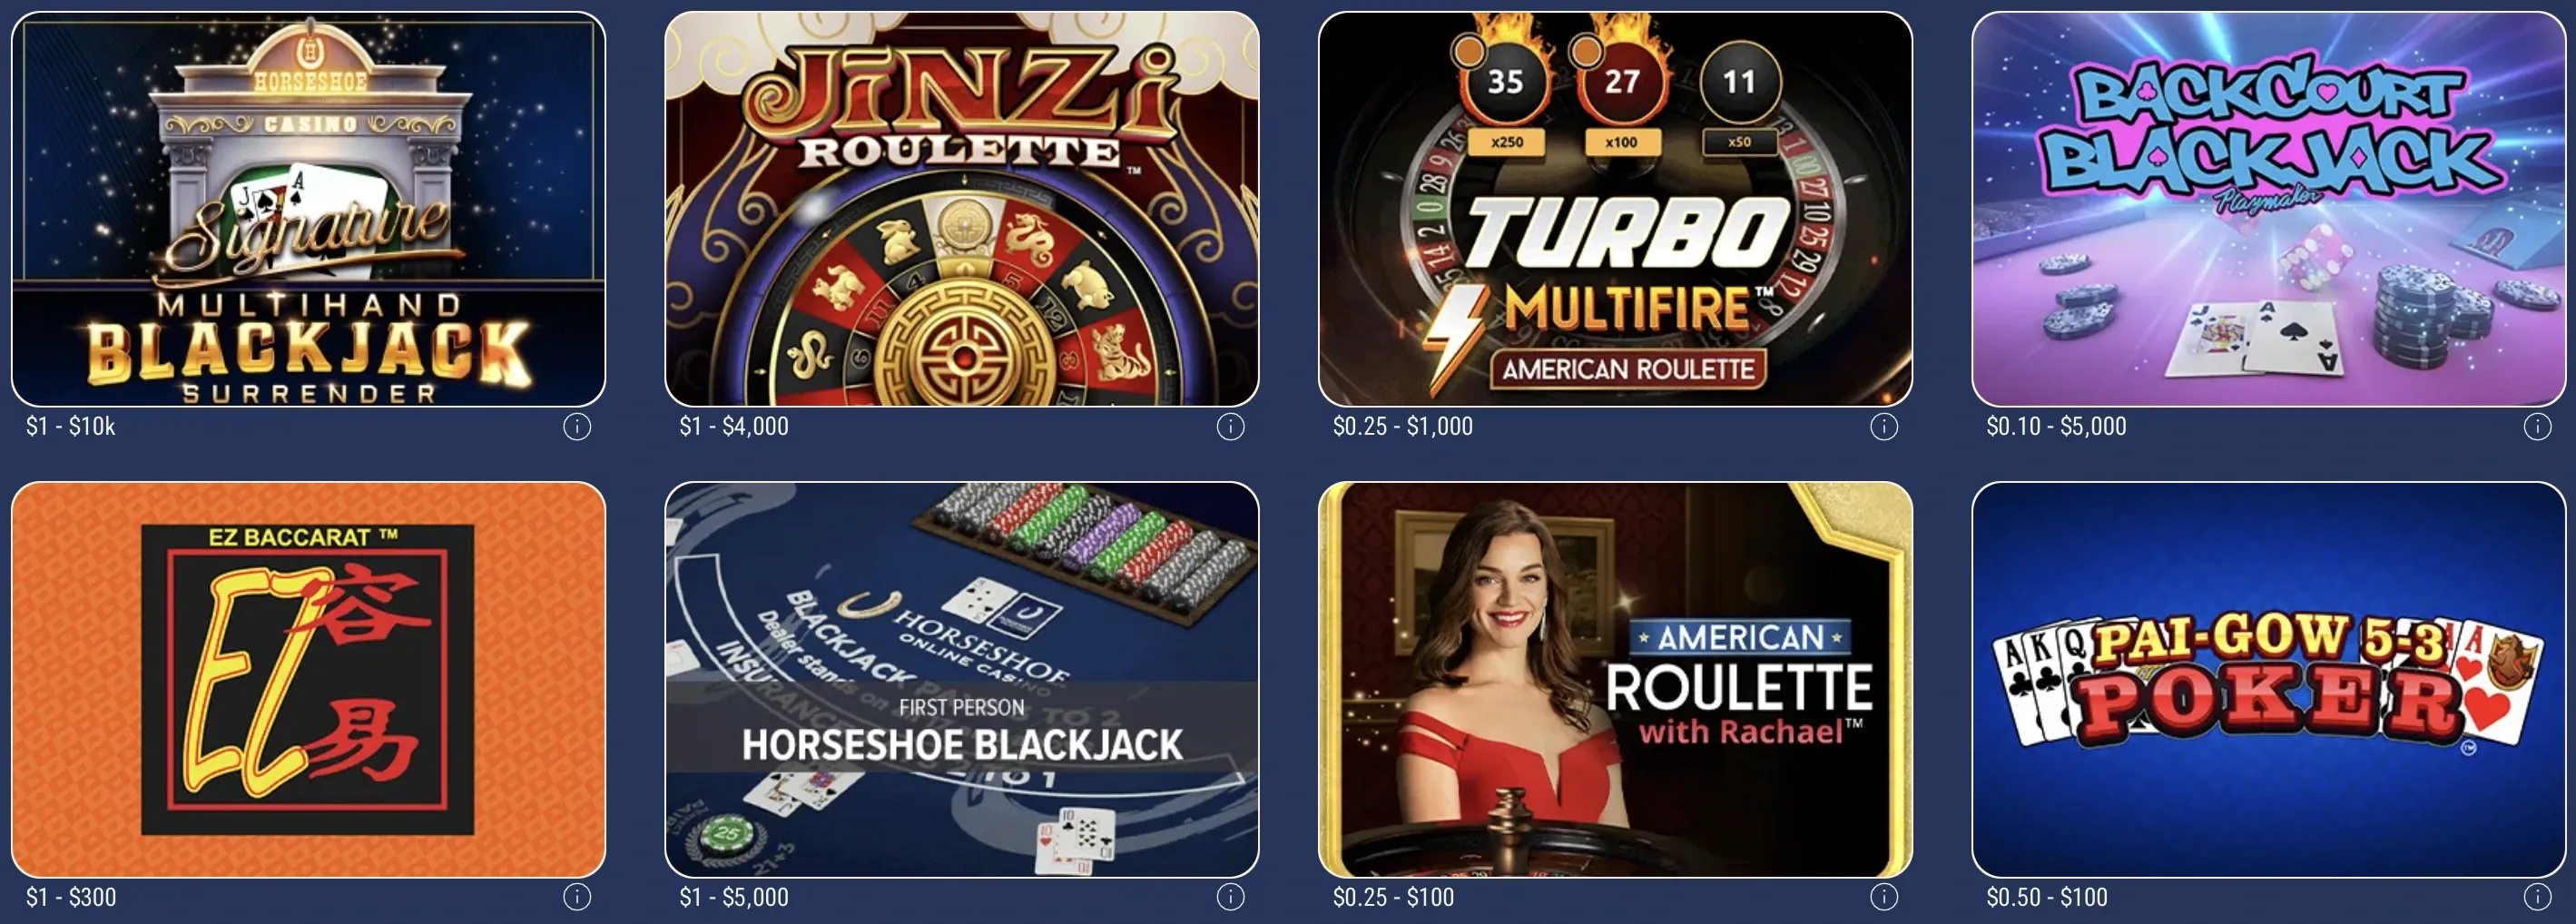Open info icon for Pai-Gow Poker

2537,897
